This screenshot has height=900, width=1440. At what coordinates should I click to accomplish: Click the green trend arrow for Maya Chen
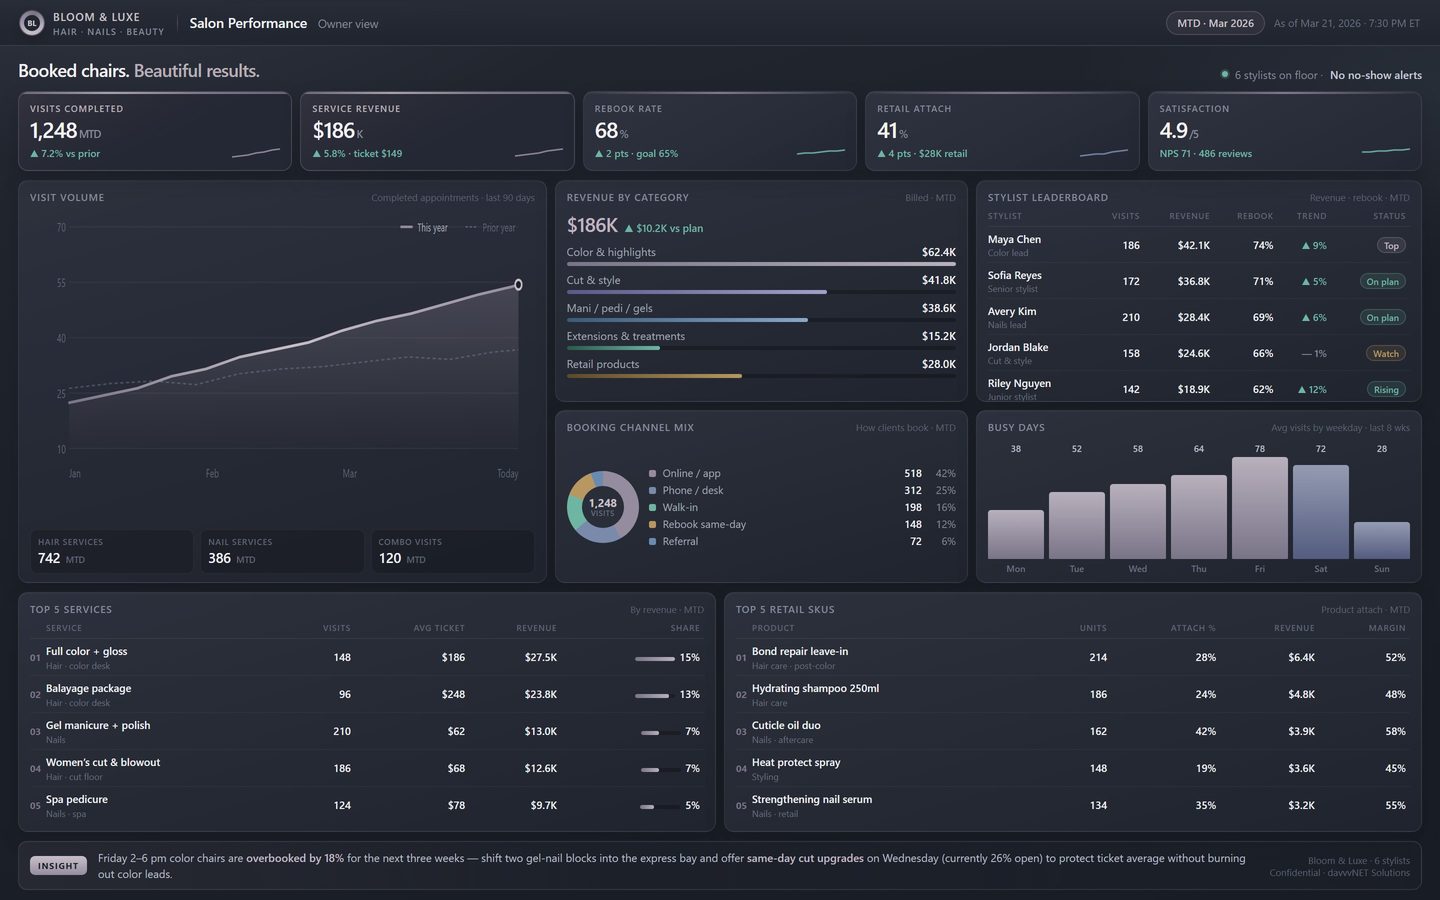point(1306,246)
